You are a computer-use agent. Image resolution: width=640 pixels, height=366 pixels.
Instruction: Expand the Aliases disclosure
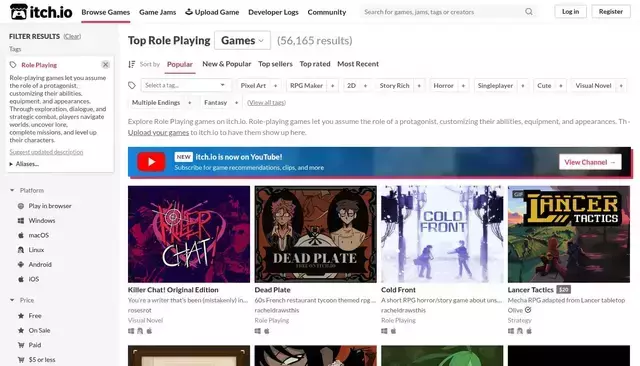pyautogui.click(x=24, y=164)
